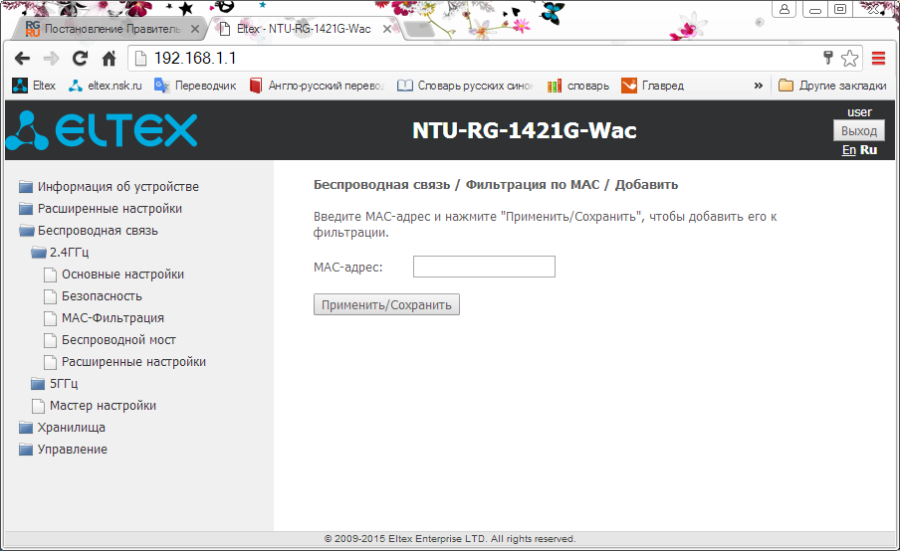The height and width of the screenshot is (551, 900).
Task: Click the folder icon beside 5ГГц
Action: click(38, 383)
